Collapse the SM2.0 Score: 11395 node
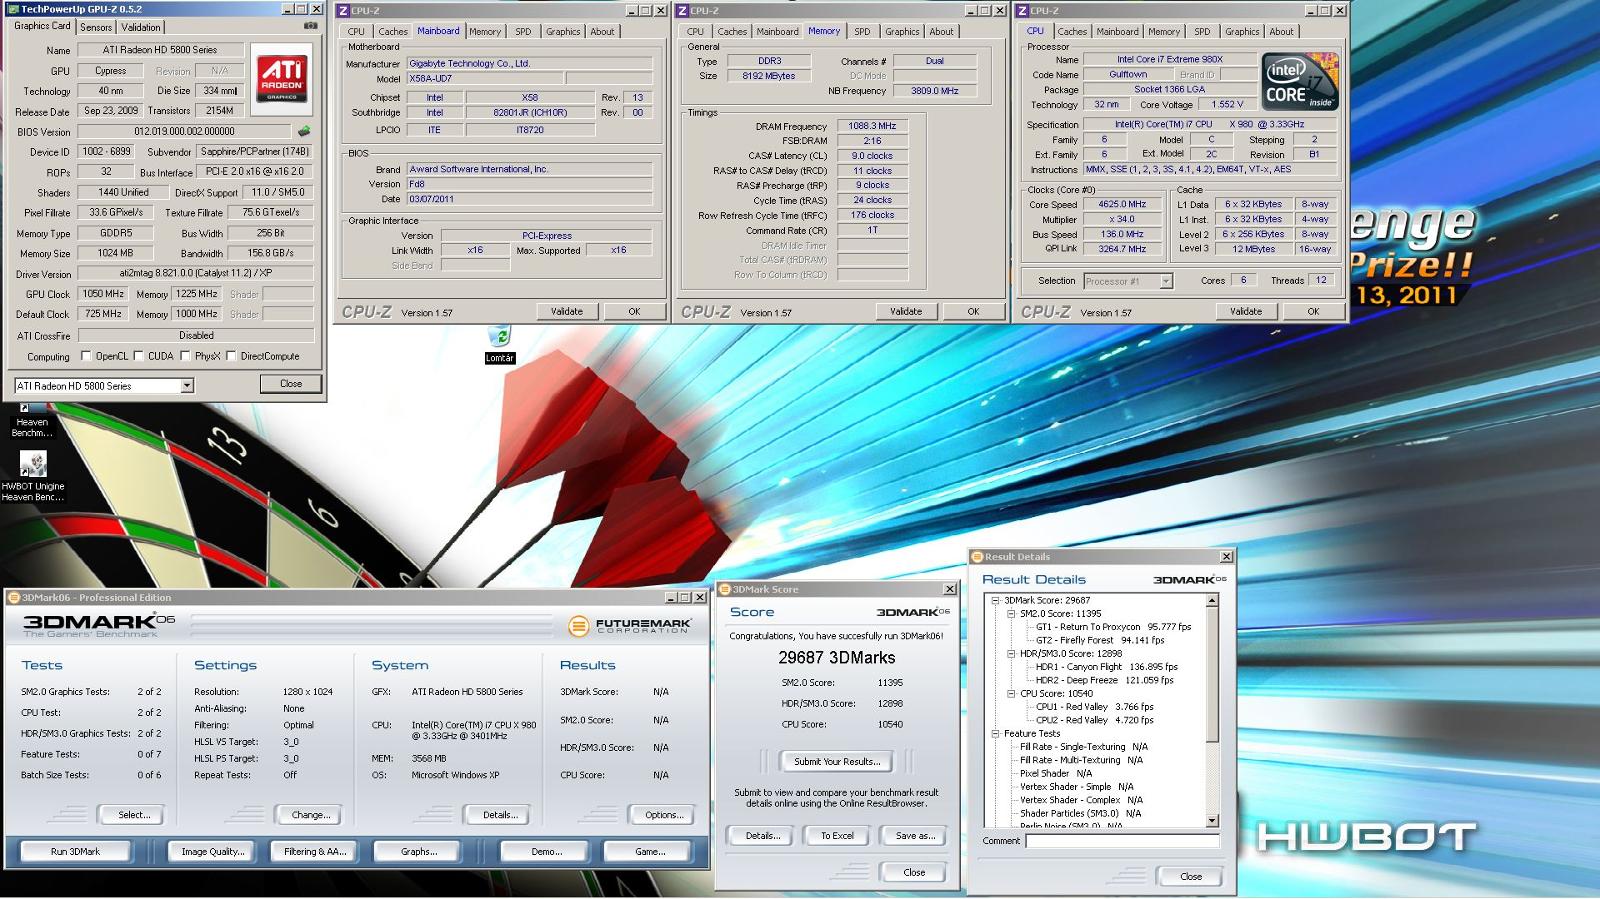 coord(1011,614)
